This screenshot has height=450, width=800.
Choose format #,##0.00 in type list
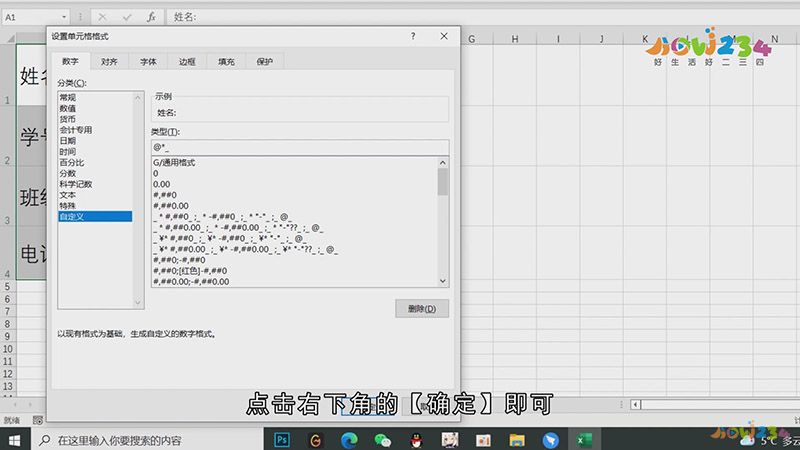click(294, 206)
